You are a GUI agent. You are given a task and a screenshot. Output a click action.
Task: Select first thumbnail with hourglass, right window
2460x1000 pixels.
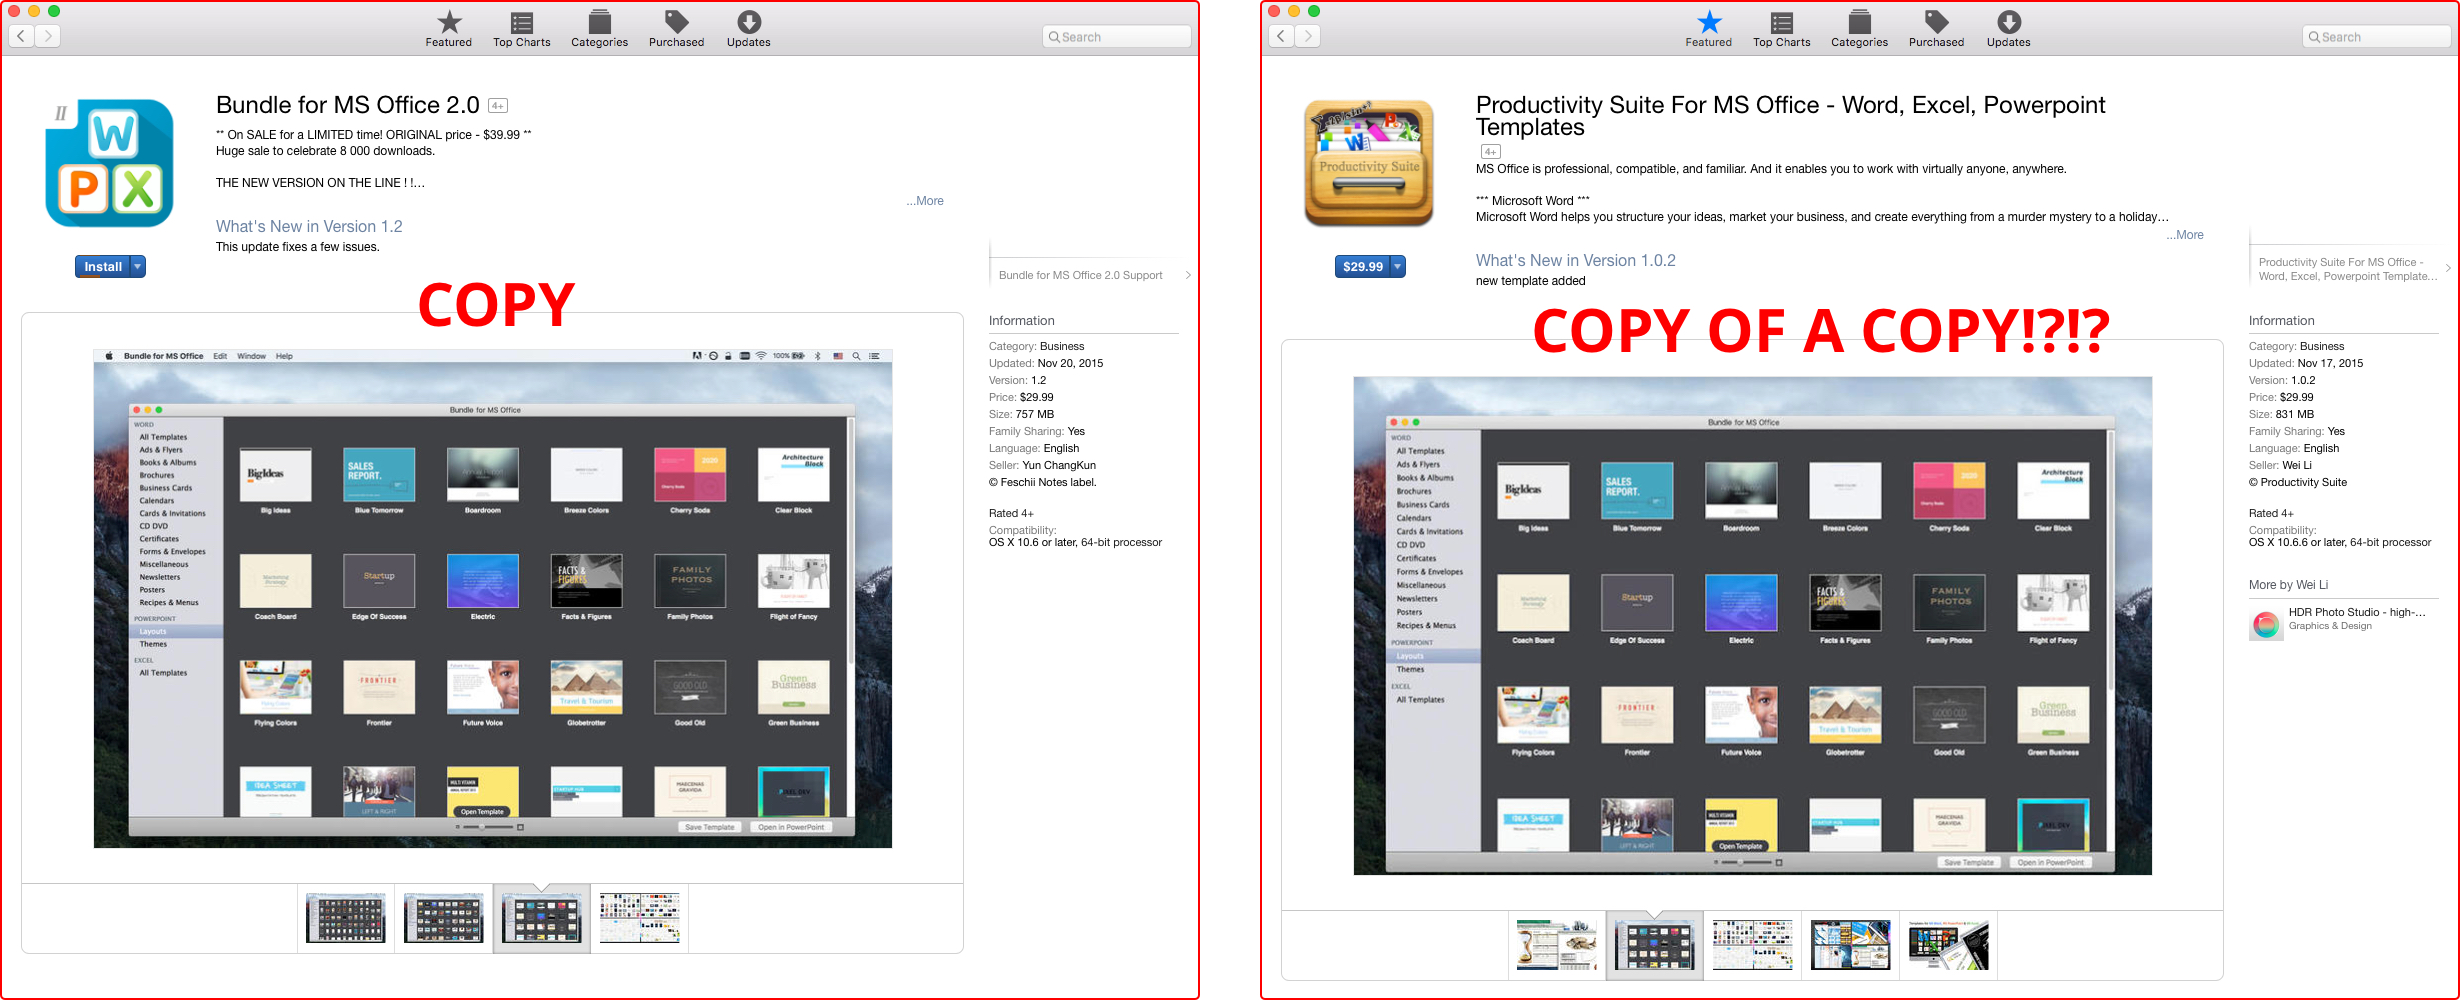[1557, 945]
